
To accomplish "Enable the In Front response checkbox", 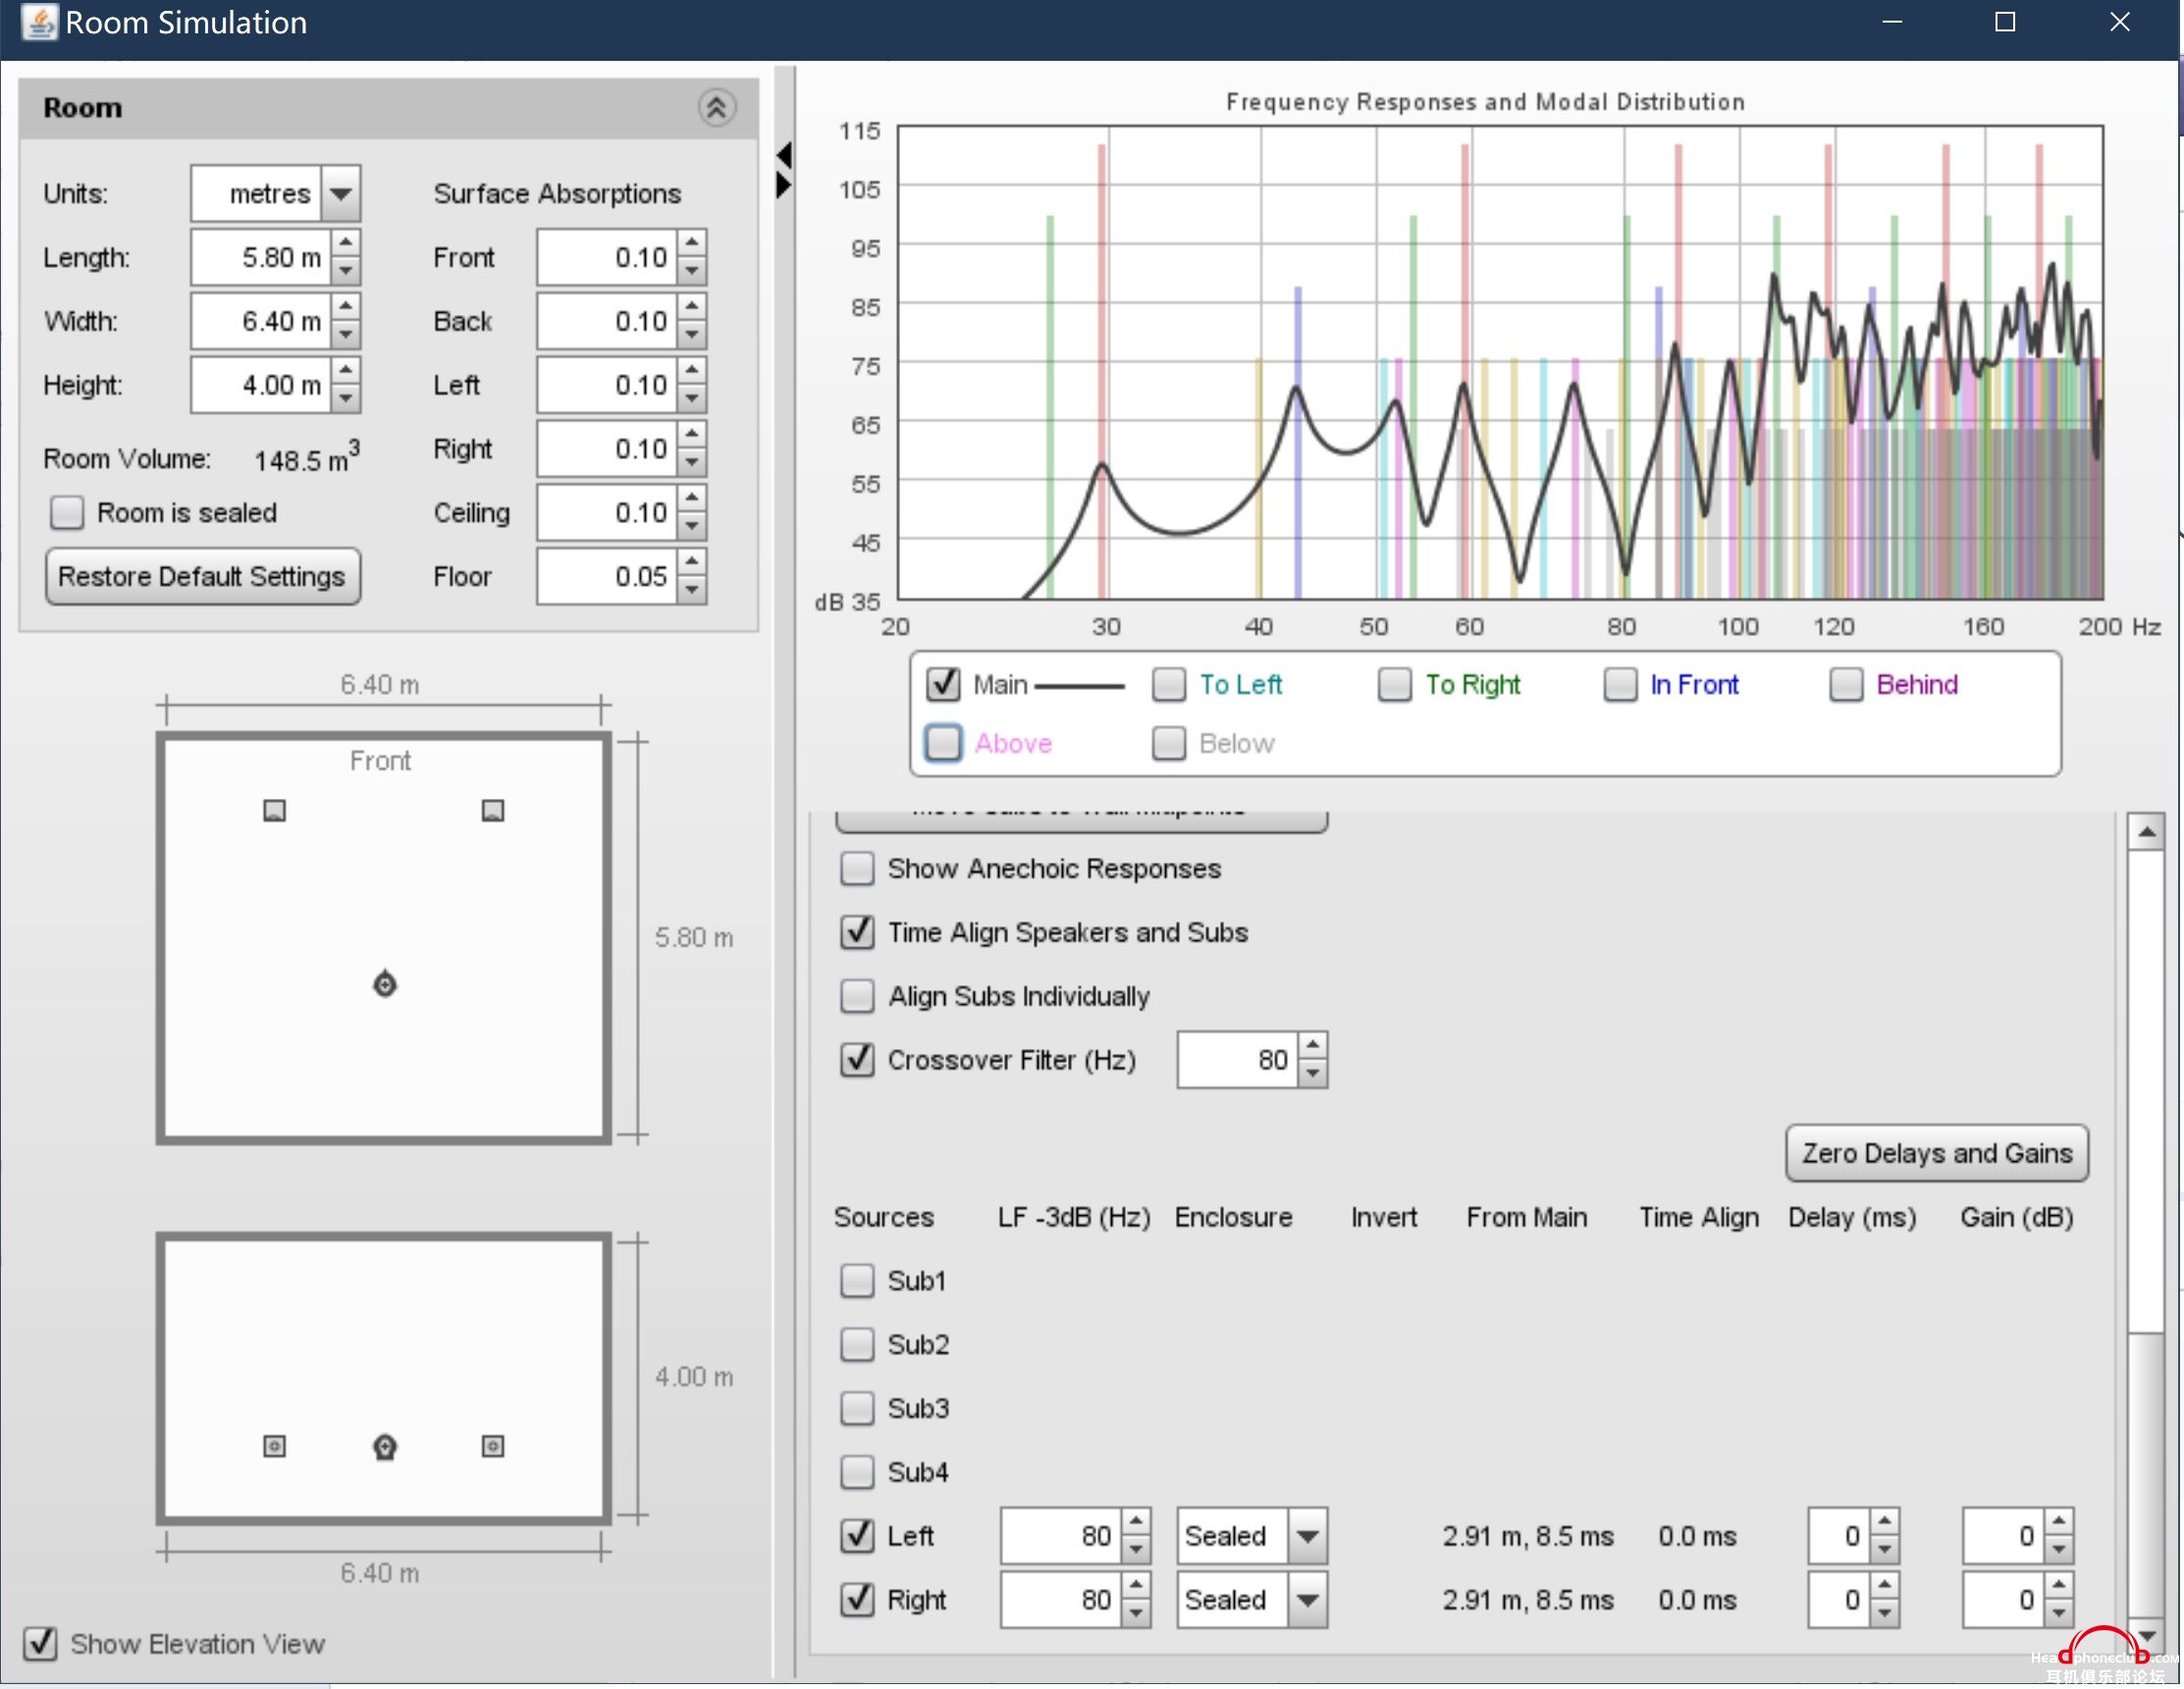I will pyautogui.click(x=1621, y=685).
